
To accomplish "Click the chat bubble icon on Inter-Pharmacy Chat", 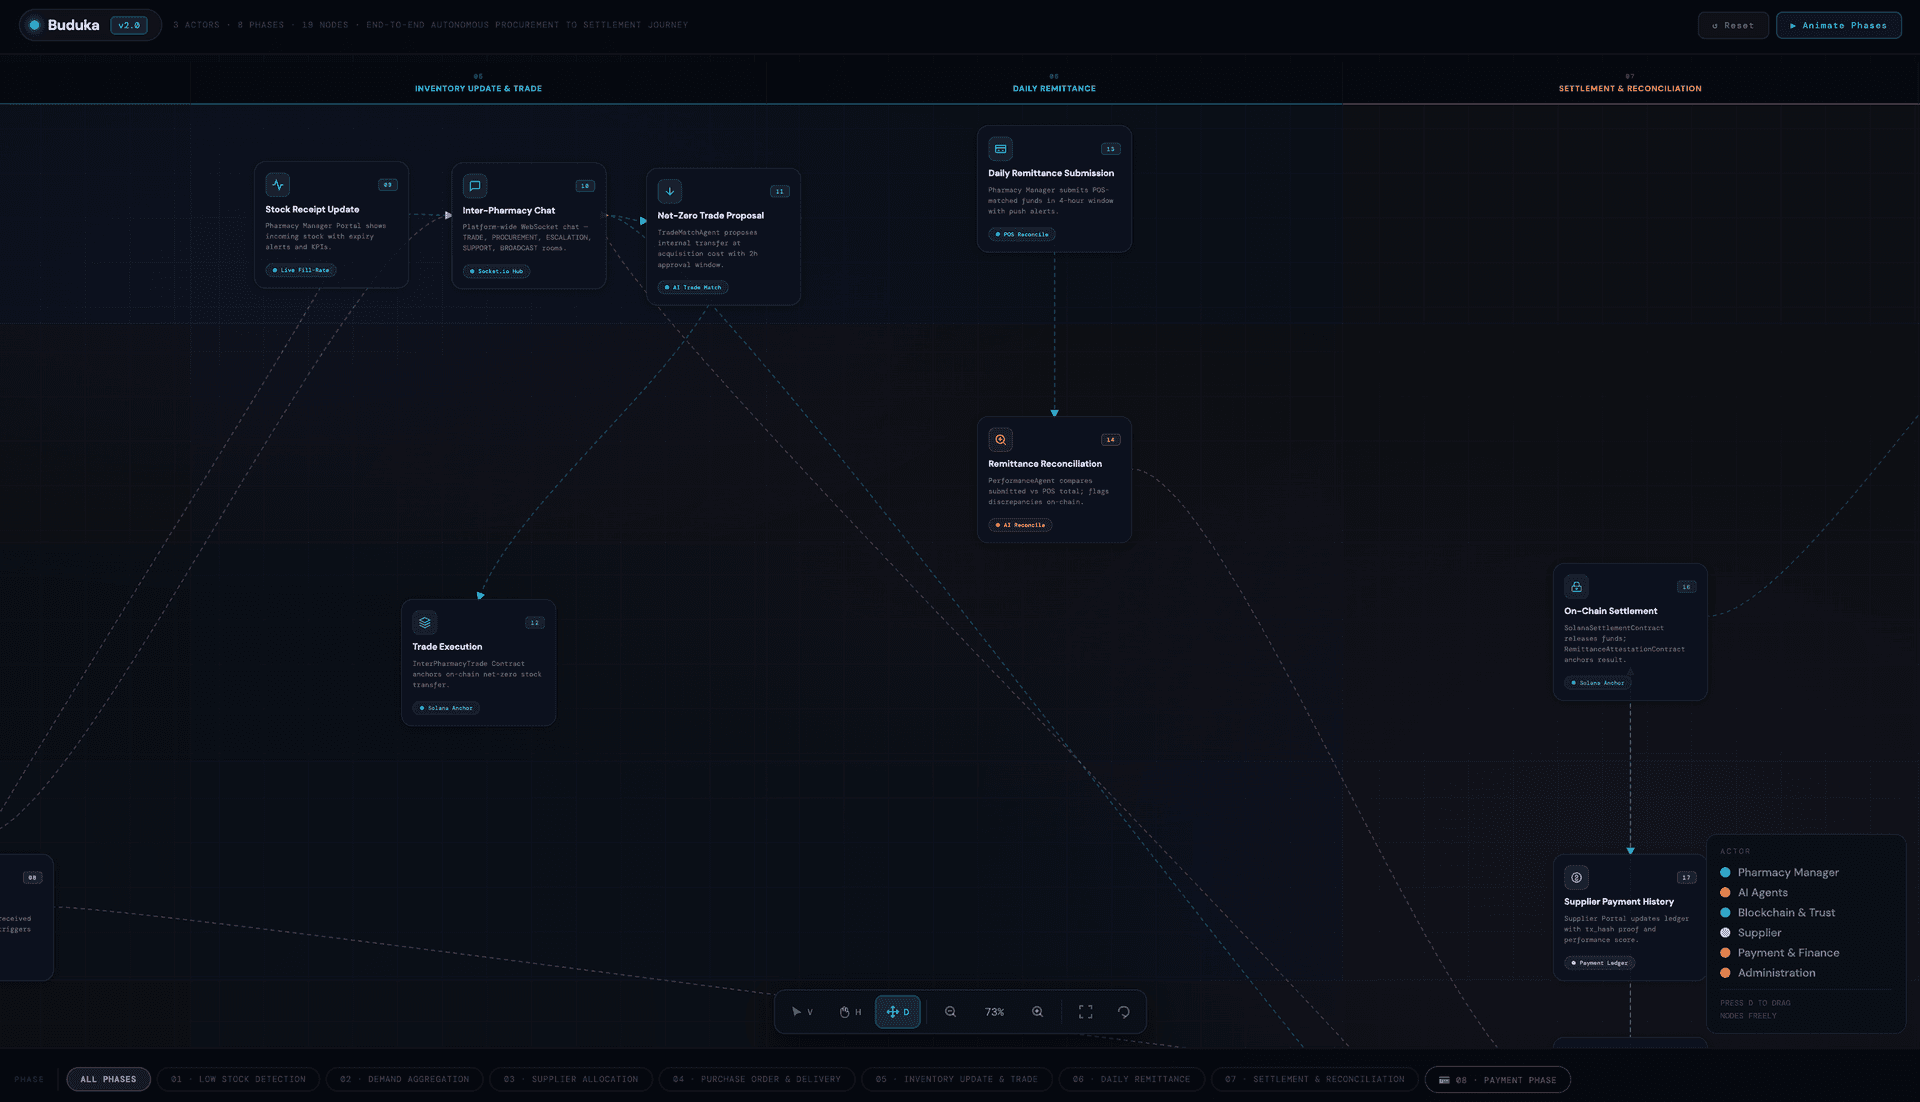I will 474,186.
